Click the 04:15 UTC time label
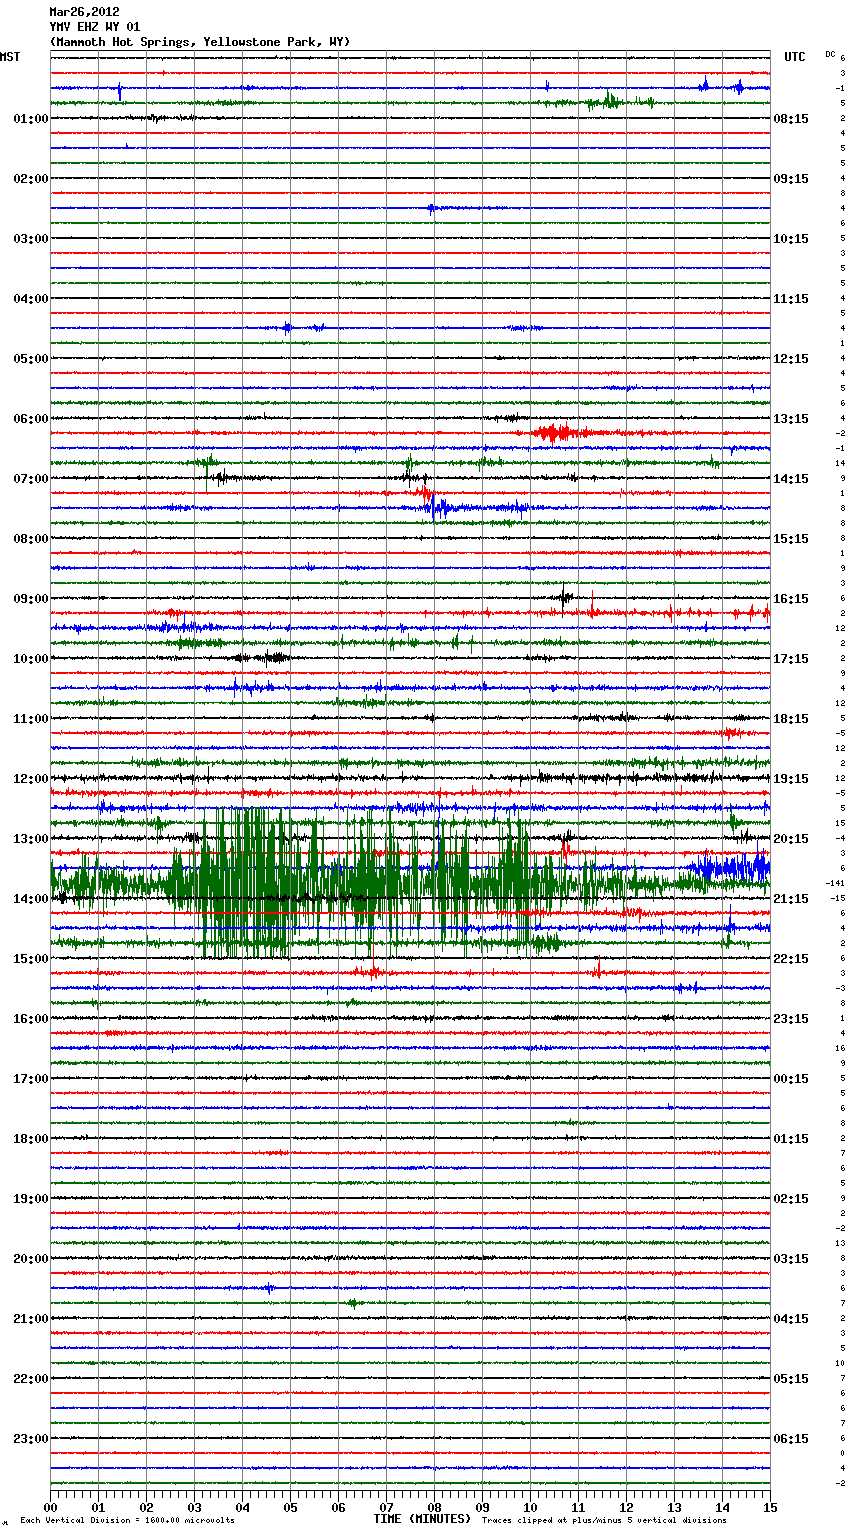The height and width of the screenshot is (1534, 850). 791,1319
